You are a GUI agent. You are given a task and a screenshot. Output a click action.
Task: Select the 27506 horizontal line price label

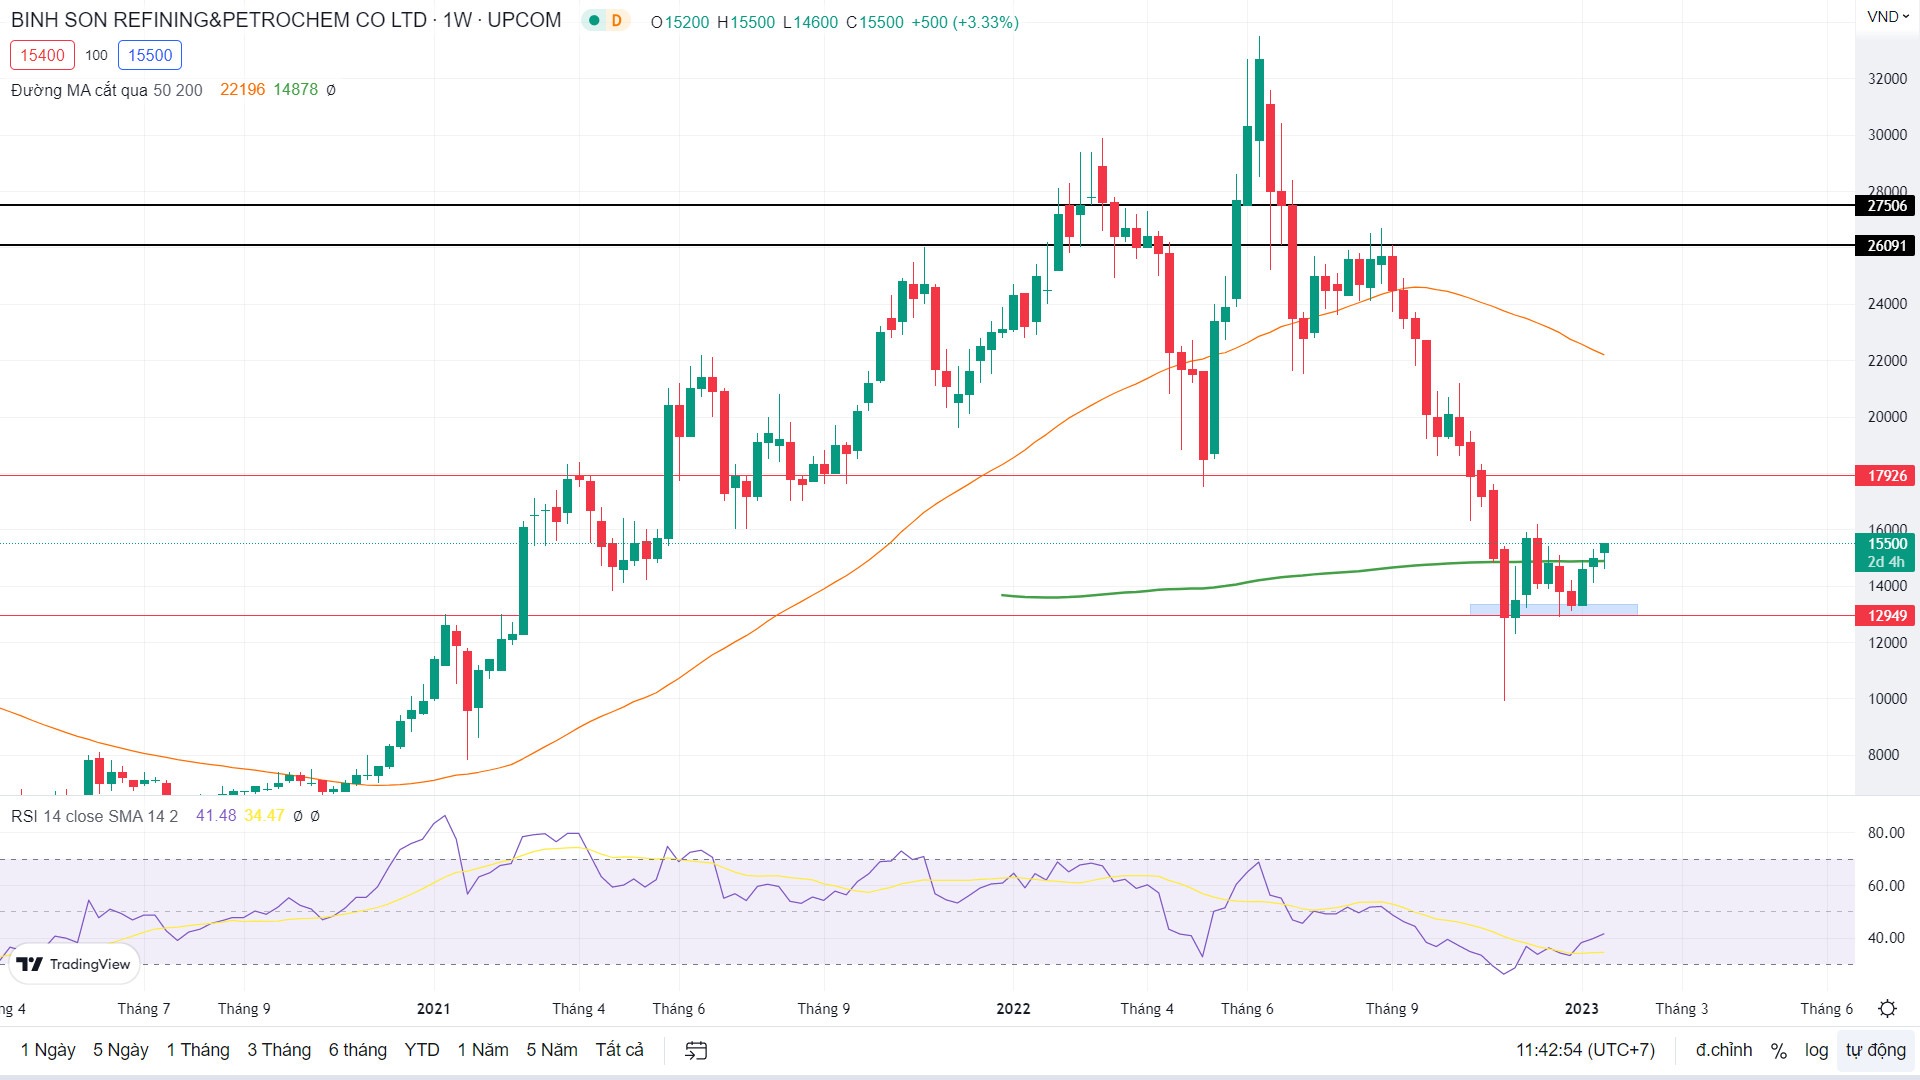point(1886,206)
